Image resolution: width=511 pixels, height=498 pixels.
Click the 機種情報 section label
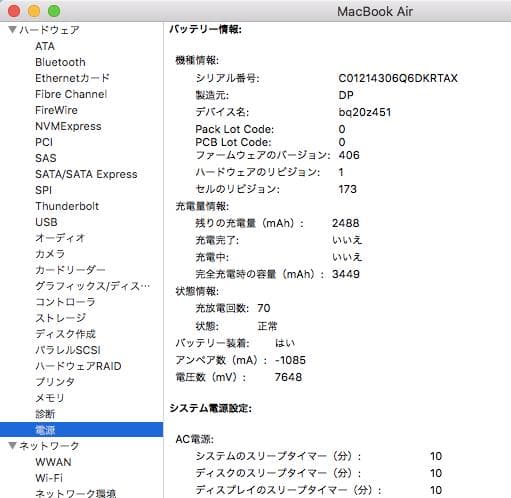click(x=197, y=60)
